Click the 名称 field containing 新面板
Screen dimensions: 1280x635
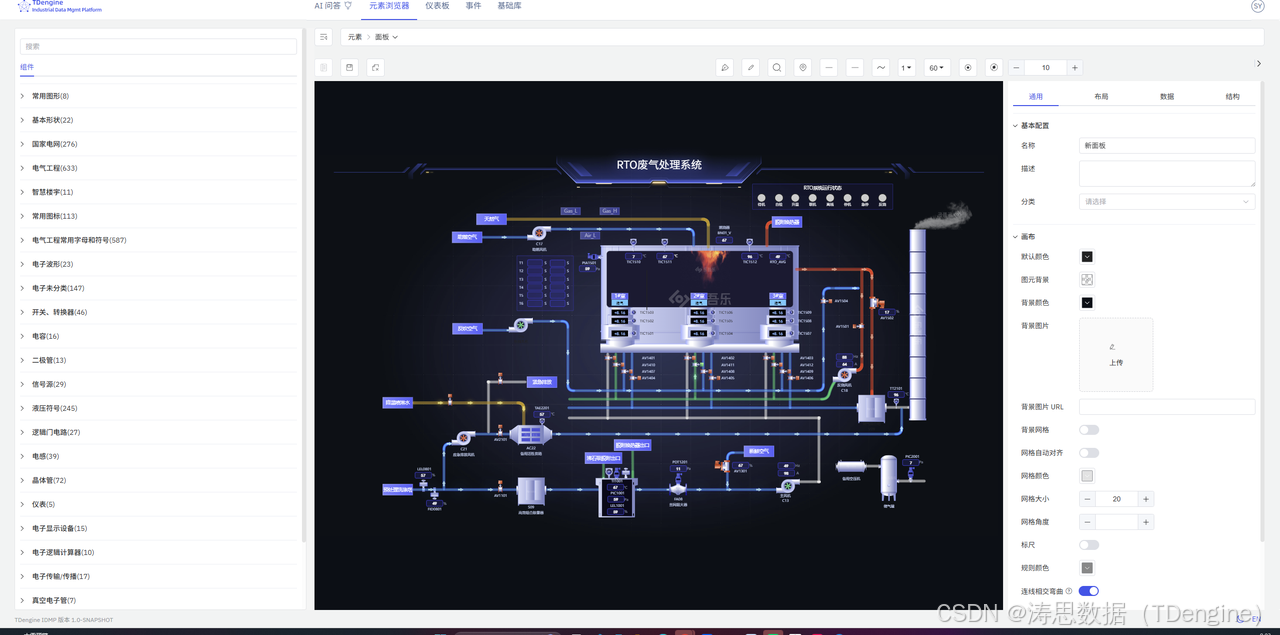pyautogui.click(x=1167, y=146)
